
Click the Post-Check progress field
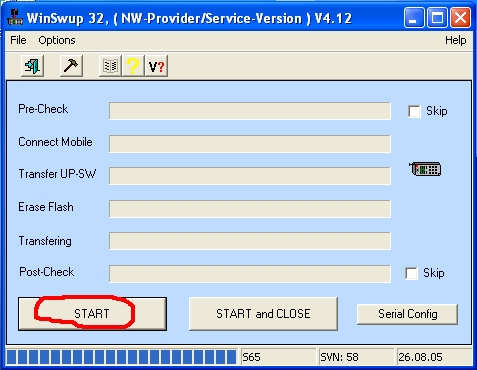(x=250, y=274)
